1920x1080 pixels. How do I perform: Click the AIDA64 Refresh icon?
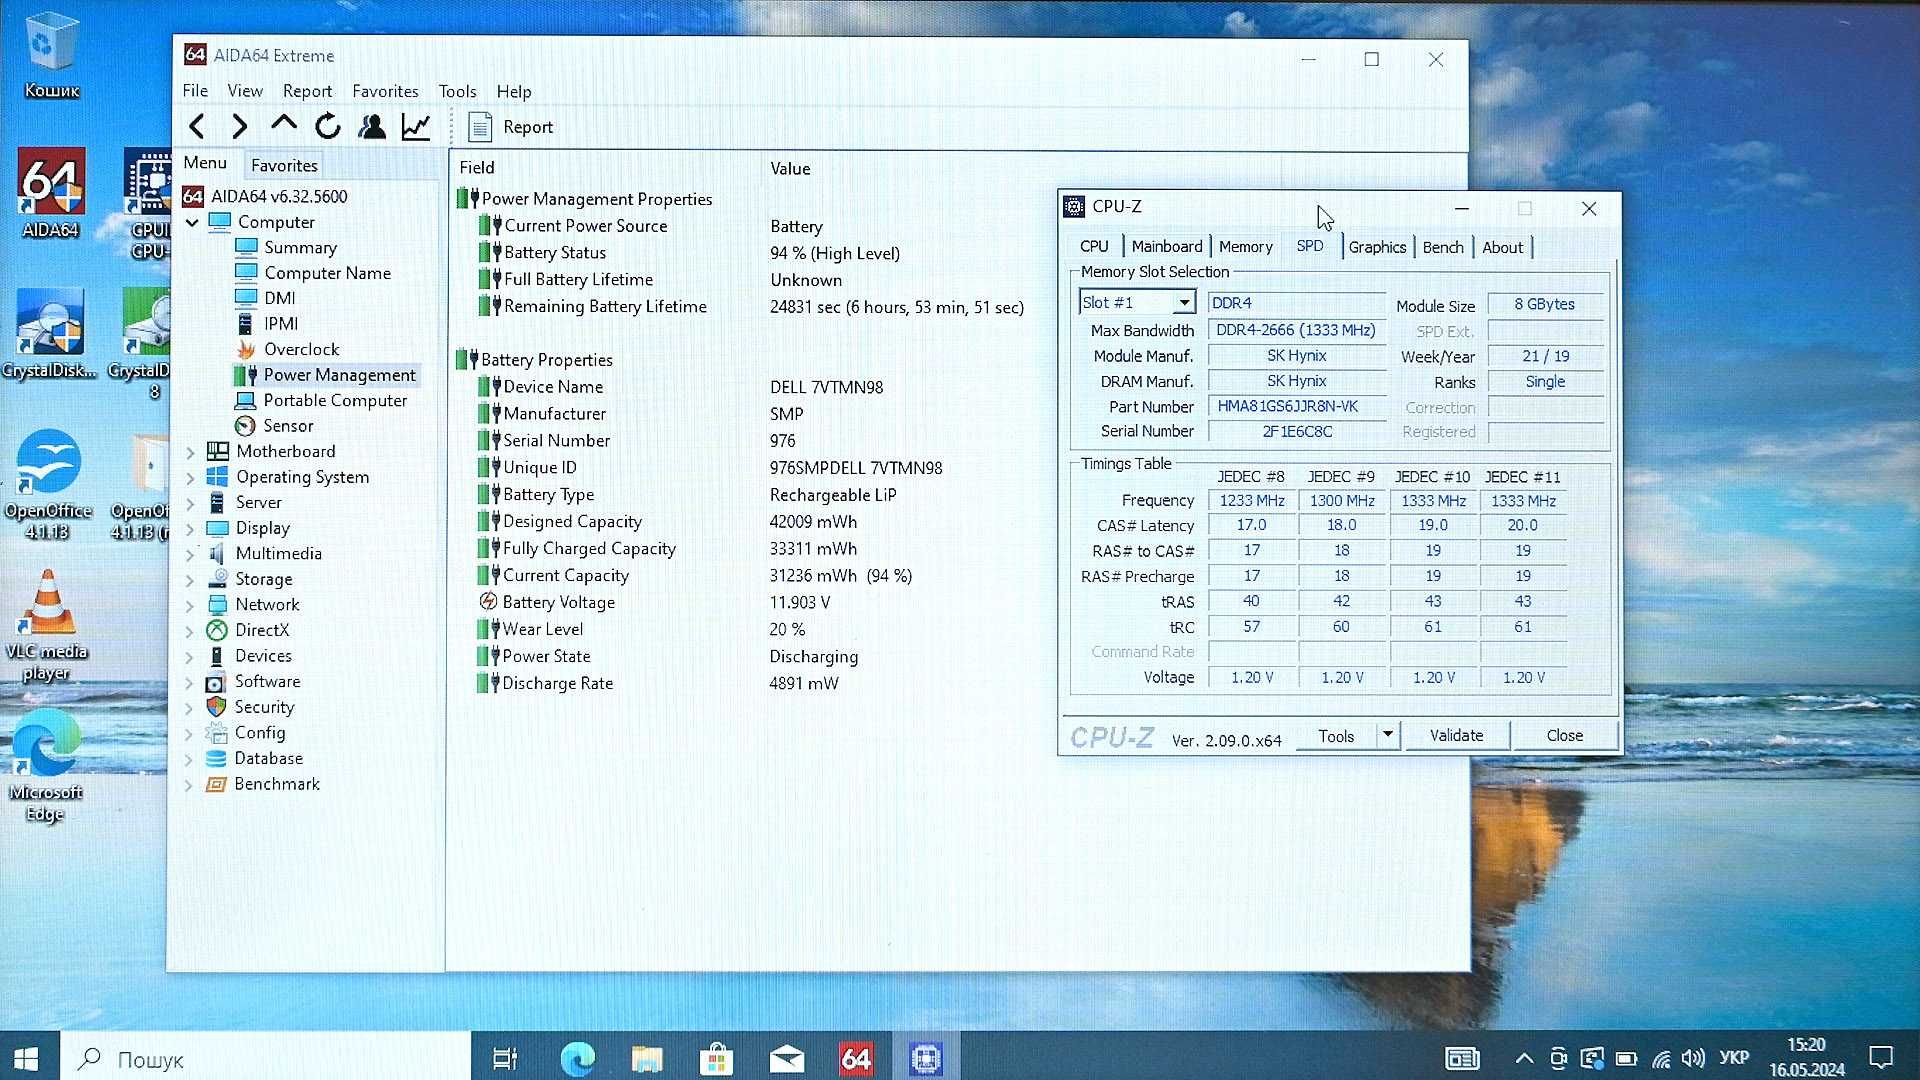click(x=327, y=125)
